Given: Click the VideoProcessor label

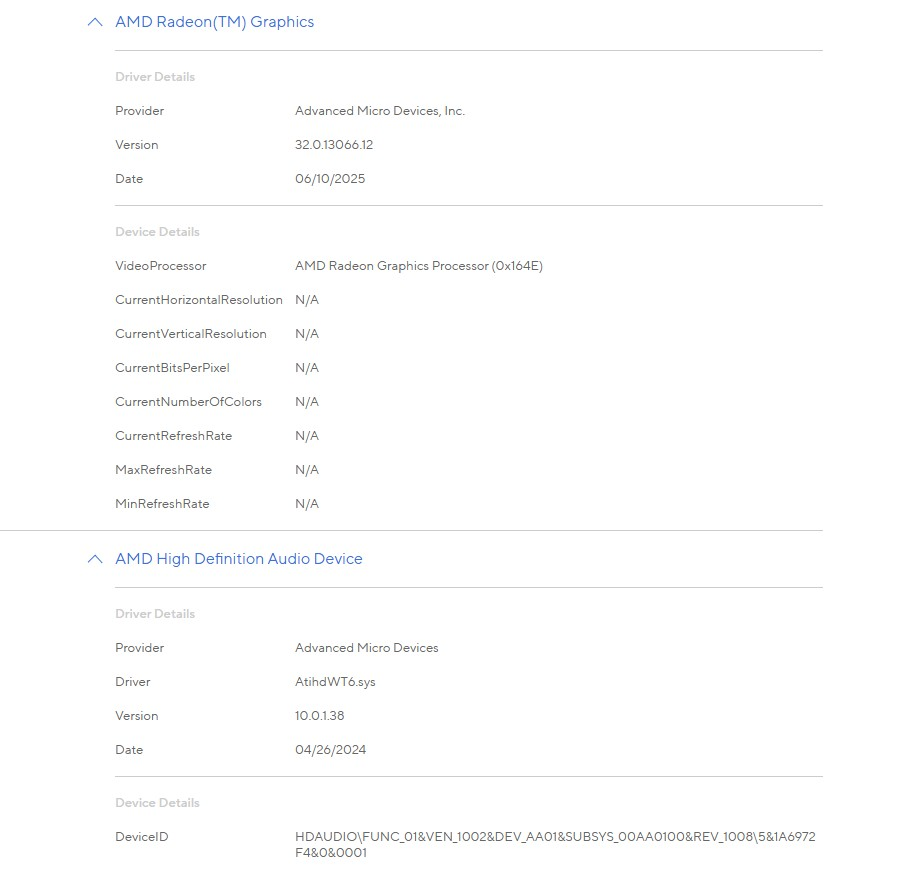Looking at the screenshot, I should click(x=160, y=266).
